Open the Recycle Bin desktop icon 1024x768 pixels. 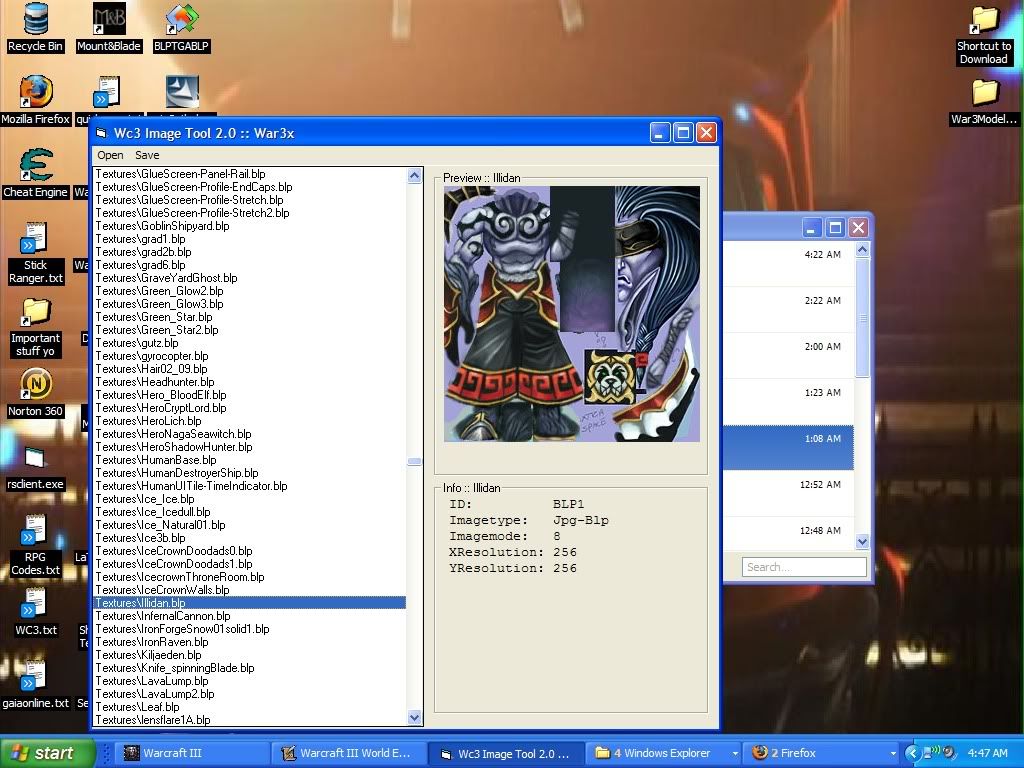35,27
